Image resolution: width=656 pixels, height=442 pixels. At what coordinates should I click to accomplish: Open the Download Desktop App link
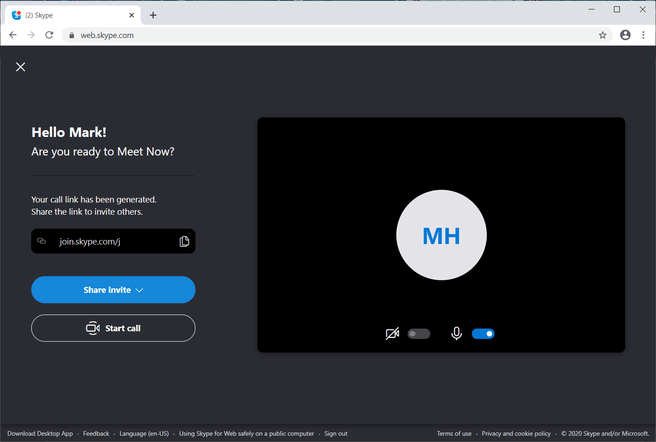(x=40, y=434)
